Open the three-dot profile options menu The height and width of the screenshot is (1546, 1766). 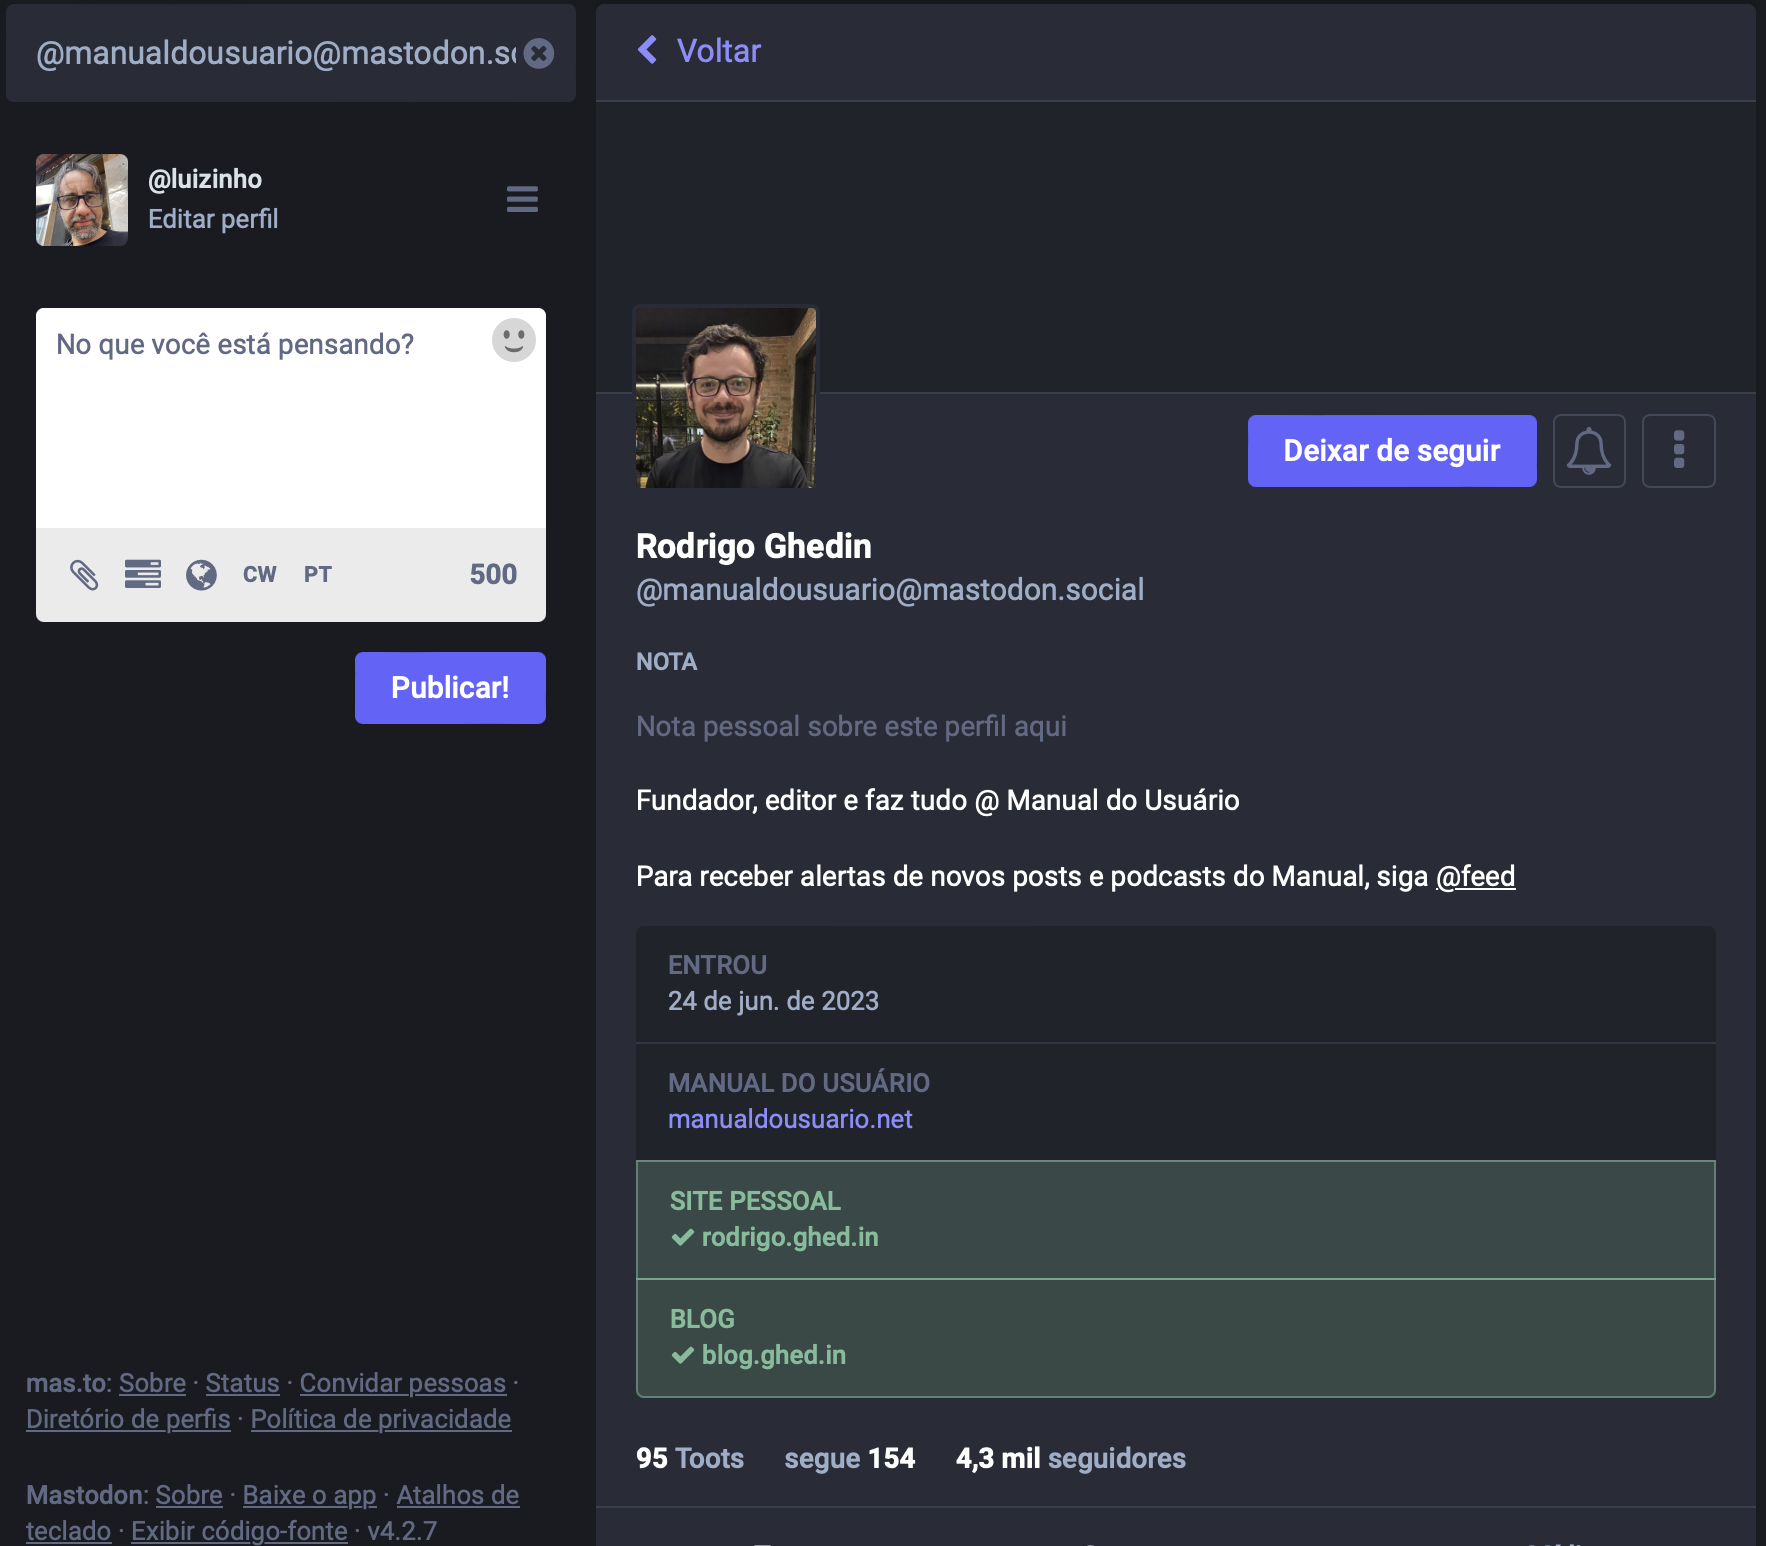point(1678,451)
